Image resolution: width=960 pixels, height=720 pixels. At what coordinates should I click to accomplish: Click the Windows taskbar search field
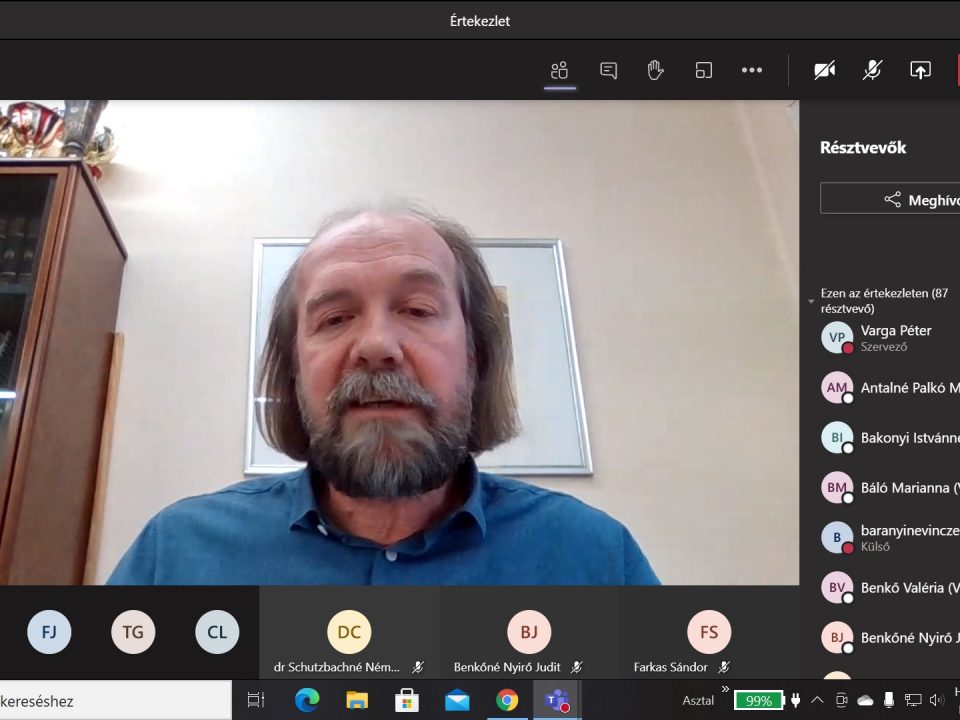point(110,701)
